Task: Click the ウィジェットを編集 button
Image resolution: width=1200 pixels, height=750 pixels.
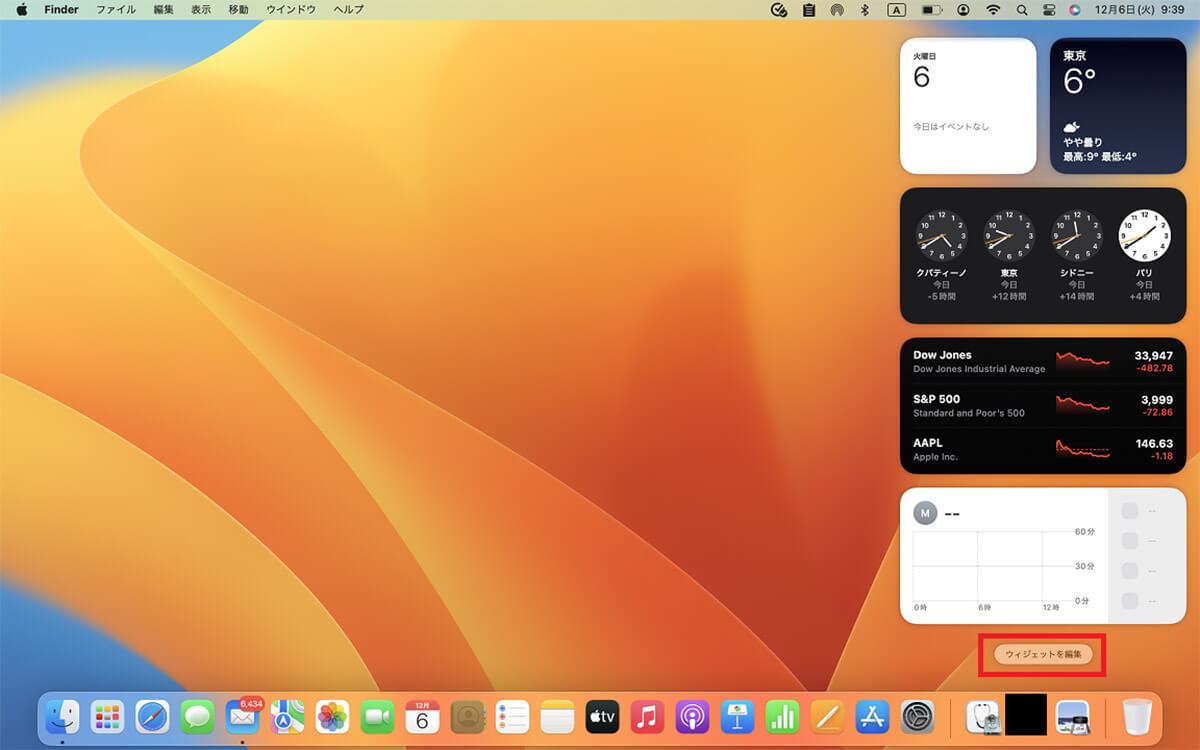Action: tap(1043, 654)
